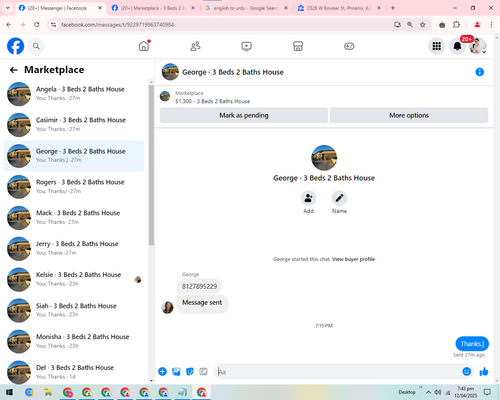The width and height of the screenshot is (500, 400).
Task: Choose a sticker icon in composer
Action: 190,371
